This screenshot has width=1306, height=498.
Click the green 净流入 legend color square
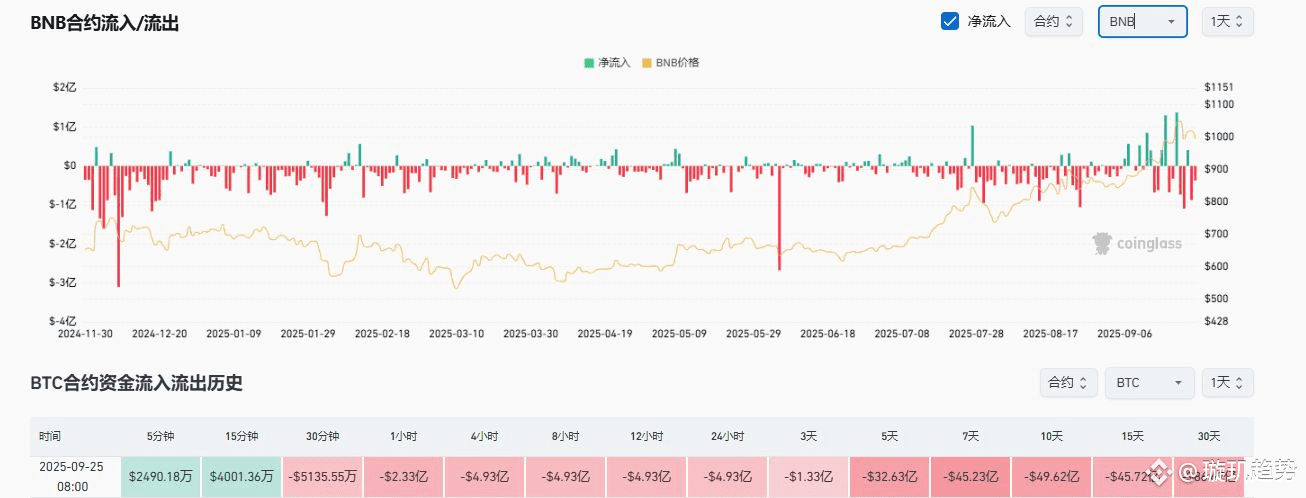pyautogui.click(x=590, y=63)
